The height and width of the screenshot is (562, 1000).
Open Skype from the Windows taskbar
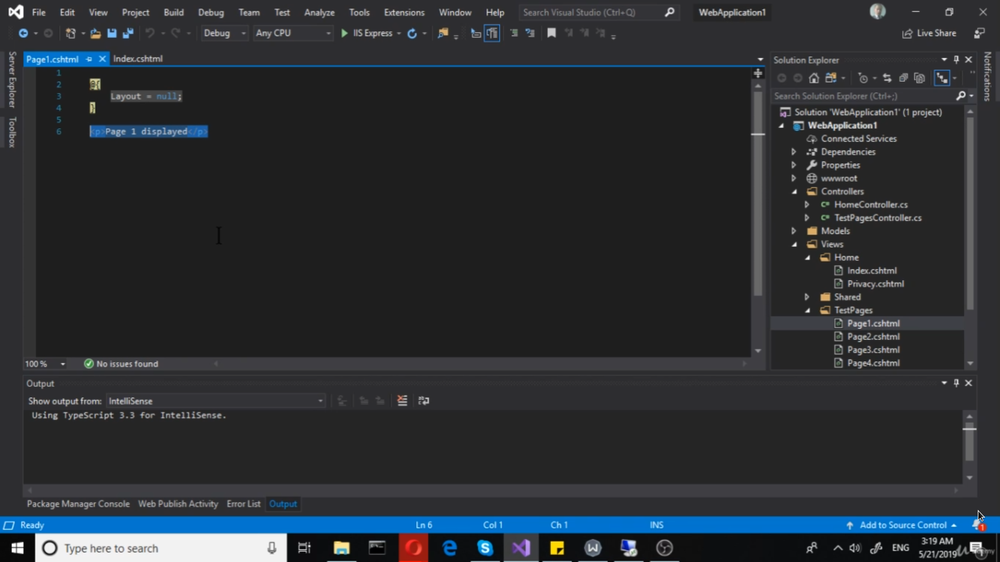485,548
